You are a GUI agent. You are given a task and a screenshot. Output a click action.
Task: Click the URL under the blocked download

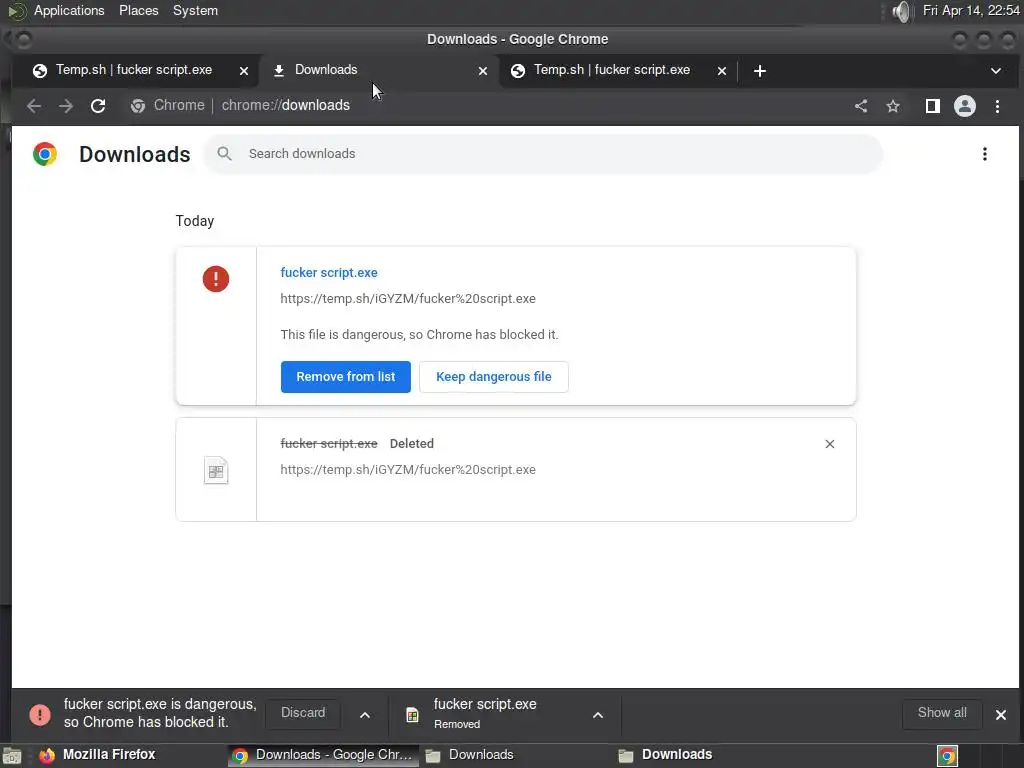(408, 299)
